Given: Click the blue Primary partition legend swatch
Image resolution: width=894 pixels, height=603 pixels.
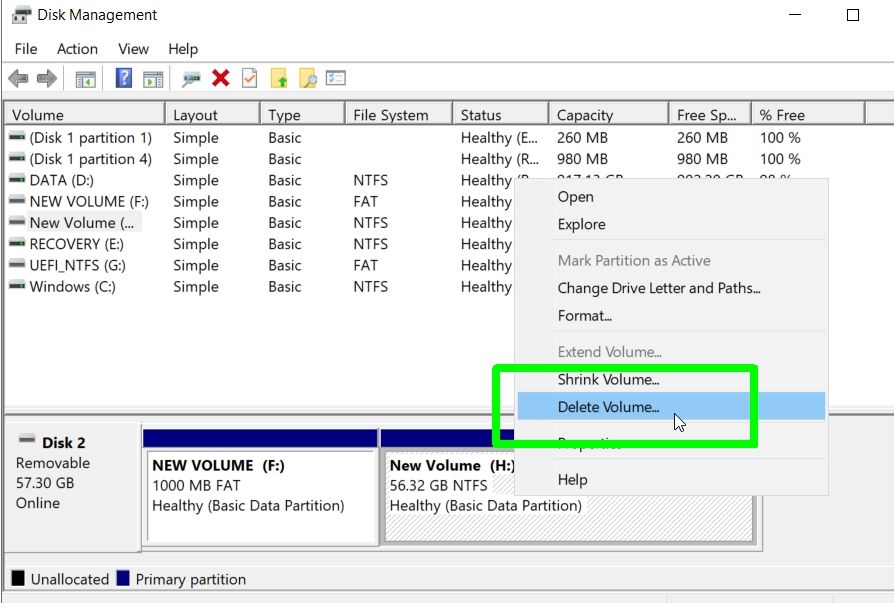Looking at the screenshot, I should (x=123, y=578).
